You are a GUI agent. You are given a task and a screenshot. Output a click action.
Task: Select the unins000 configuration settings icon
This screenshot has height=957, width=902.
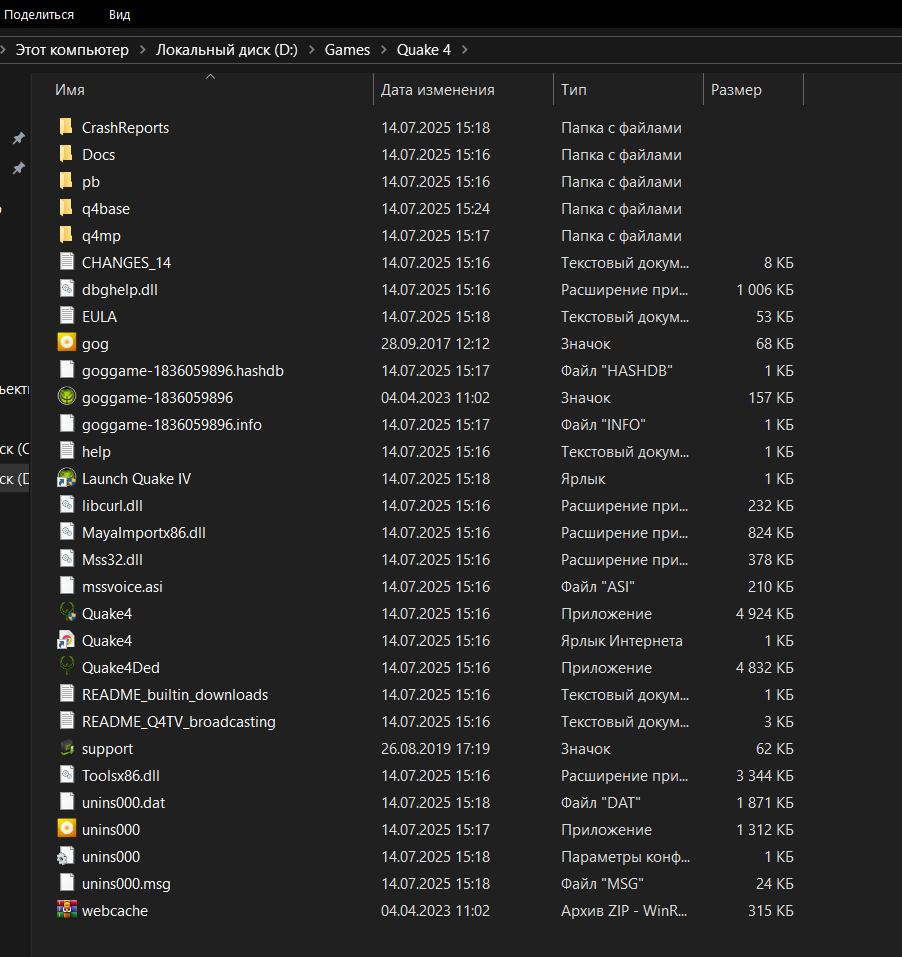67,856
